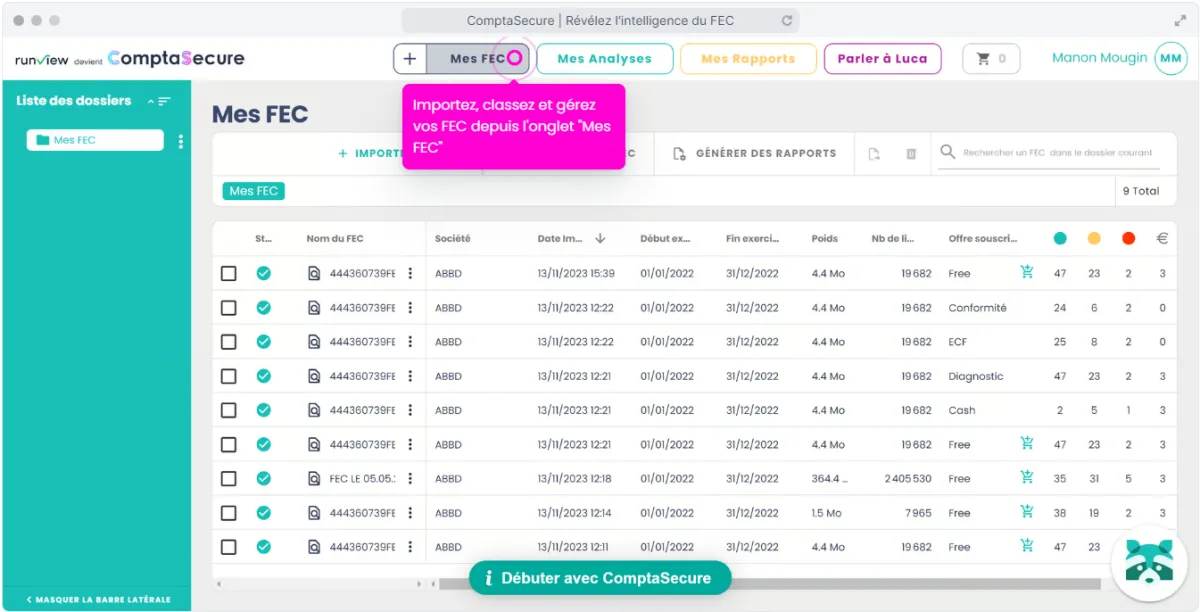1200x612 pixels.
Task: Open the three-dot menu on FEC LE 05.05 row
Action: tap(410, 479)
